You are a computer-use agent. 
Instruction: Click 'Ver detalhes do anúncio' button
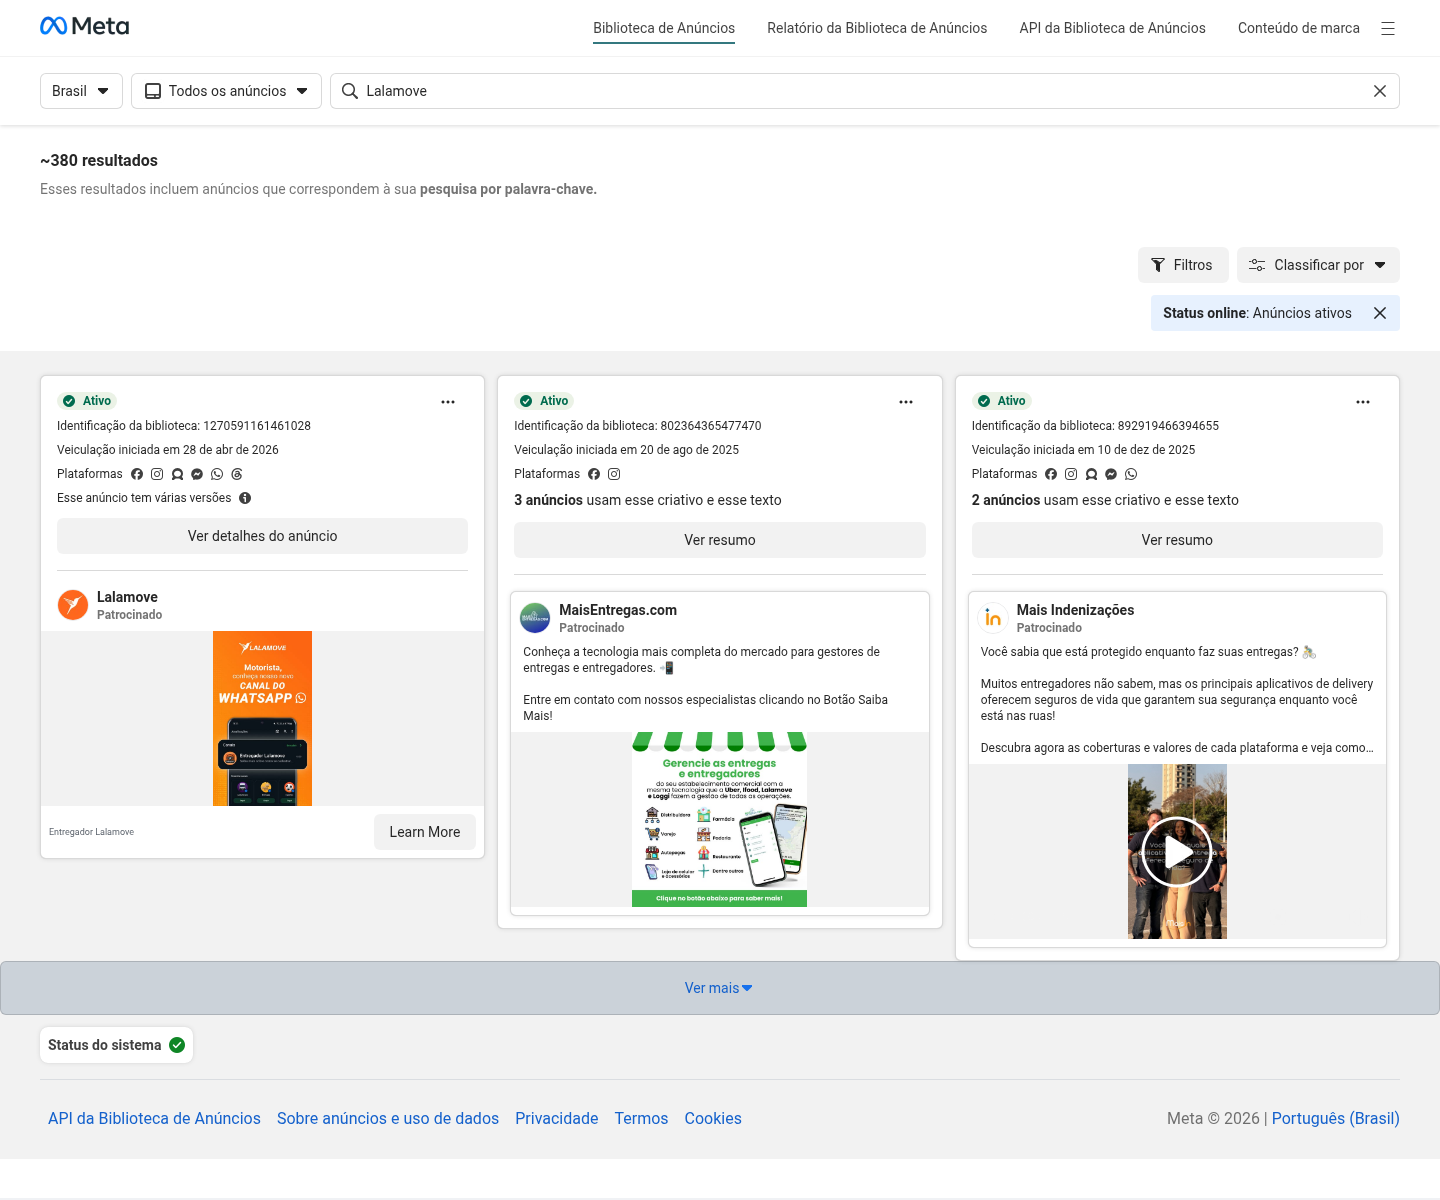click(x=262, y=536)
